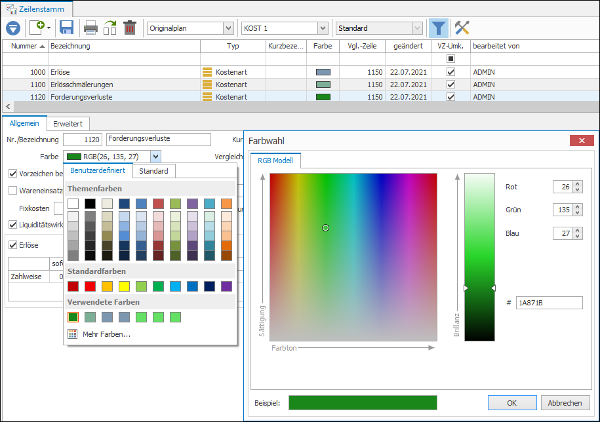Click Kostenart type icon in row 1000 Erlöse
Image resolution: width=600 pixels, height=422 pixels.
(x=207, y=72)
